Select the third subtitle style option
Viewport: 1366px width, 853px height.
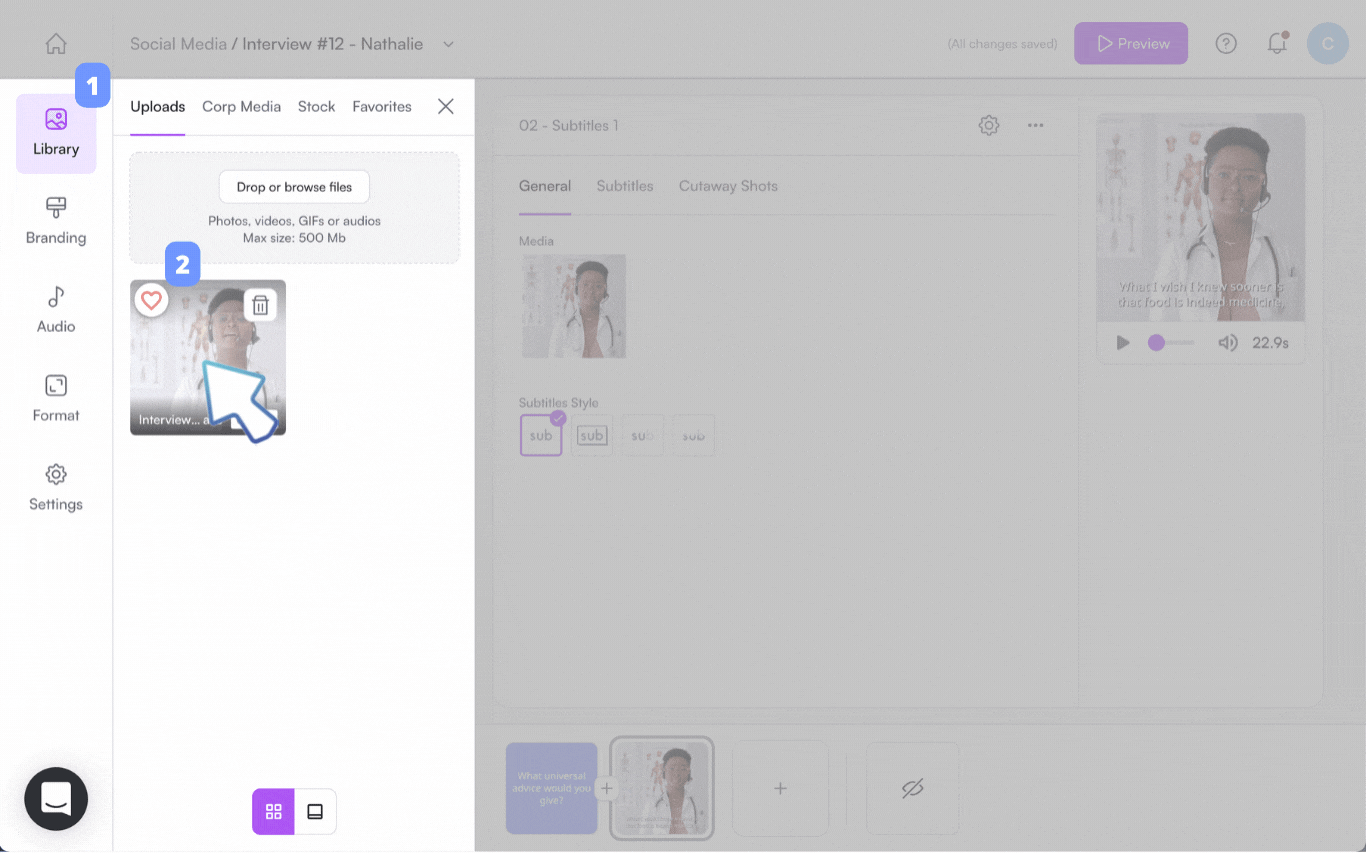pos(642,436)
